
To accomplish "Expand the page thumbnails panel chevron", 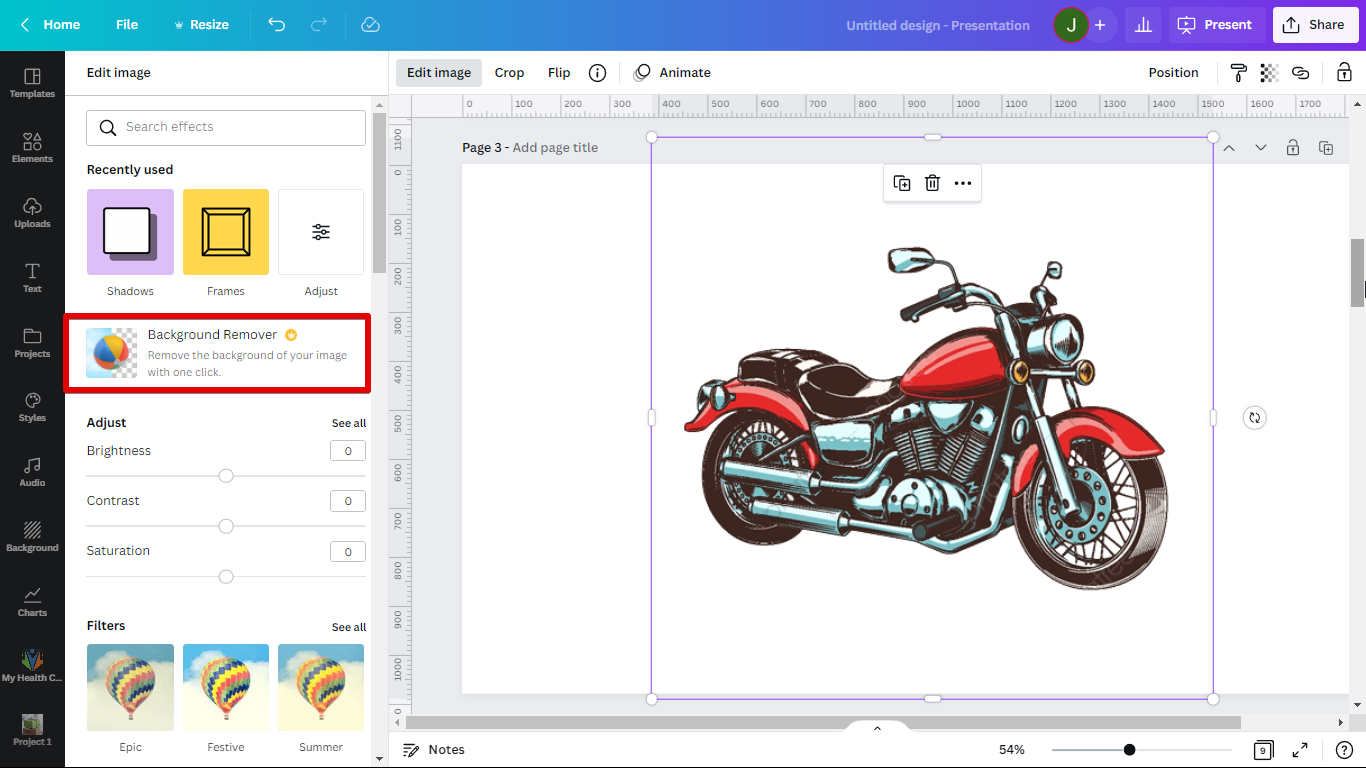I will pos(877,728).
